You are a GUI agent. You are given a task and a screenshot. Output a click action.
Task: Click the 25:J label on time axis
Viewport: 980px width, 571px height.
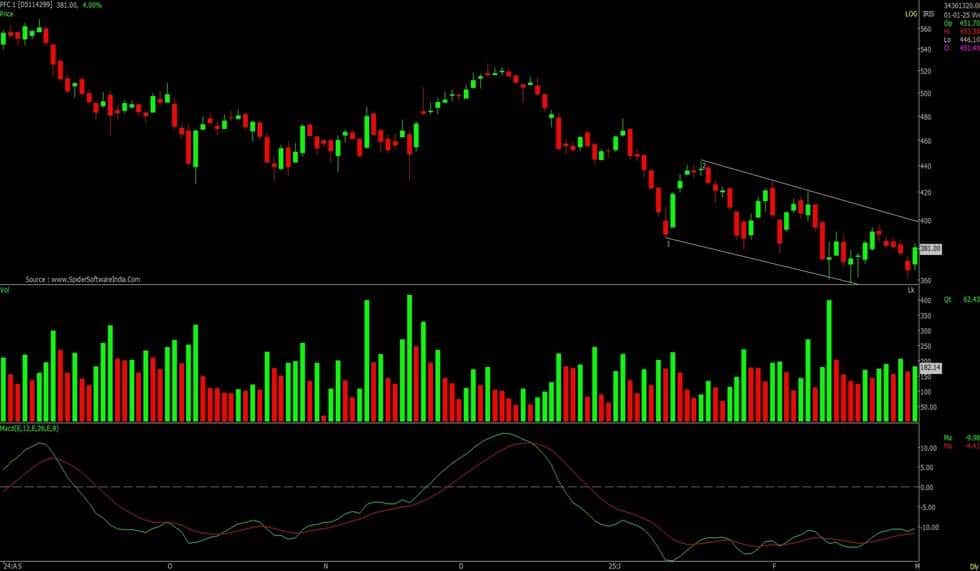pos(614,565)
